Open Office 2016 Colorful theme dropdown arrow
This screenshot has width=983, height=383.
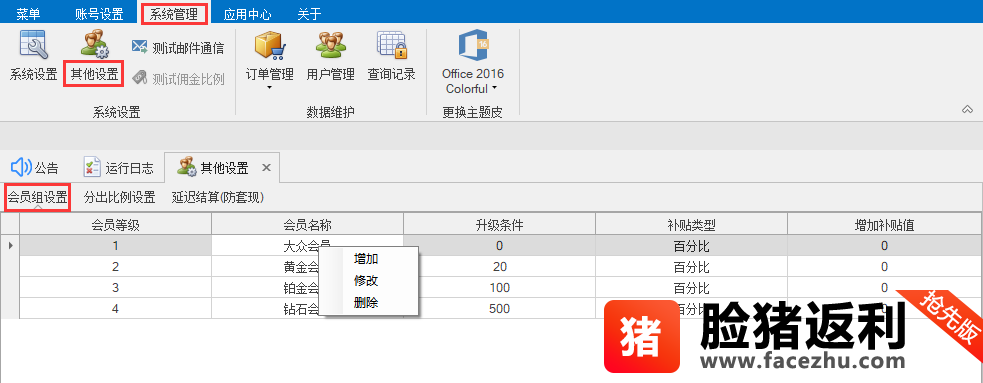point(494,88)
